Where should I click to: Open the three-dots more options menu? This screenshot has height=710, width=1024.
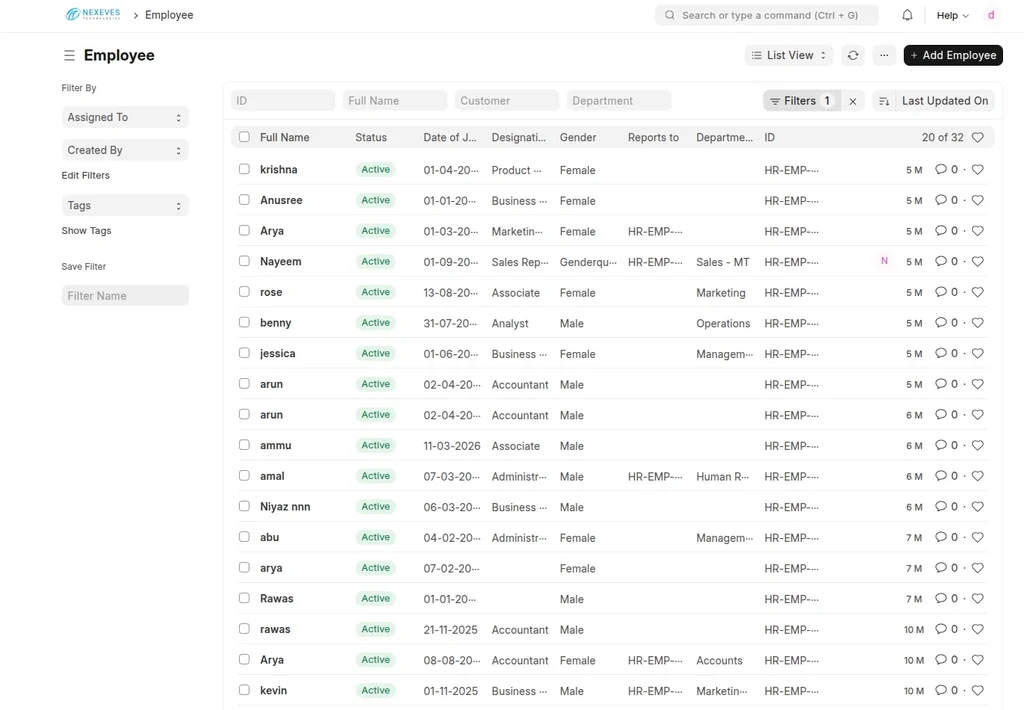click(x=884, y=56)
